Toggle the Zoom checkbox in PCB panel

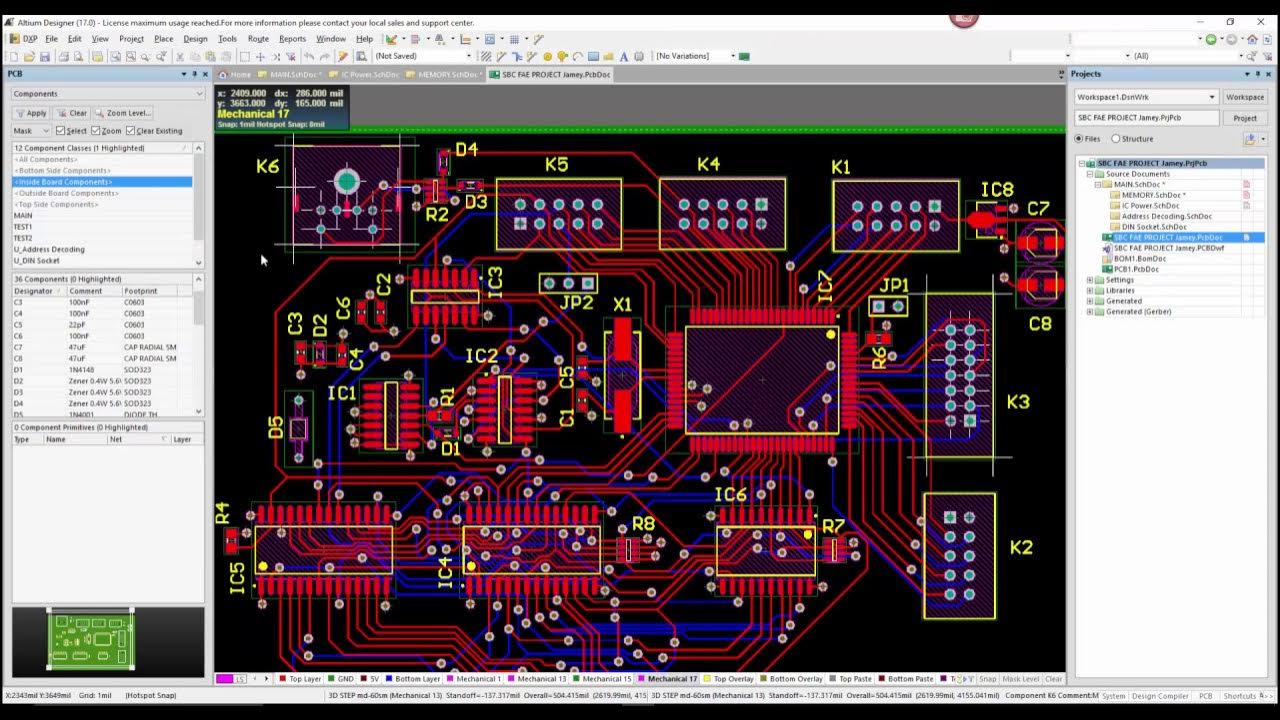95,131
